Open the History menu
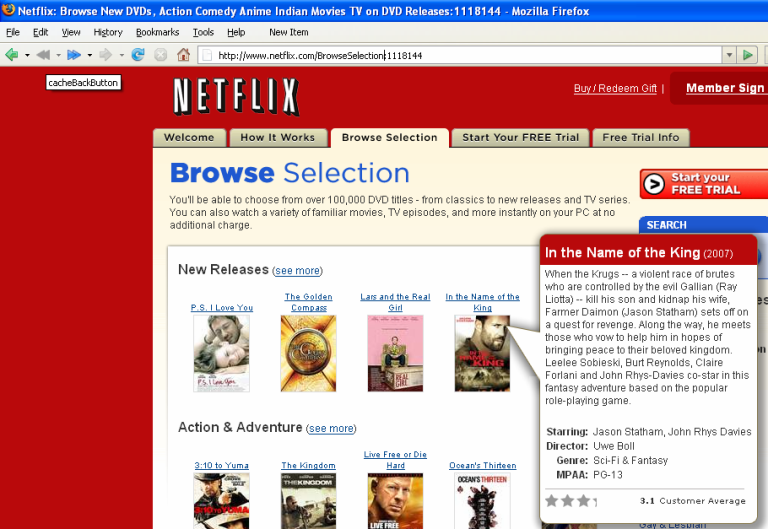The image size is (768, 529). (x=108, y=32)
